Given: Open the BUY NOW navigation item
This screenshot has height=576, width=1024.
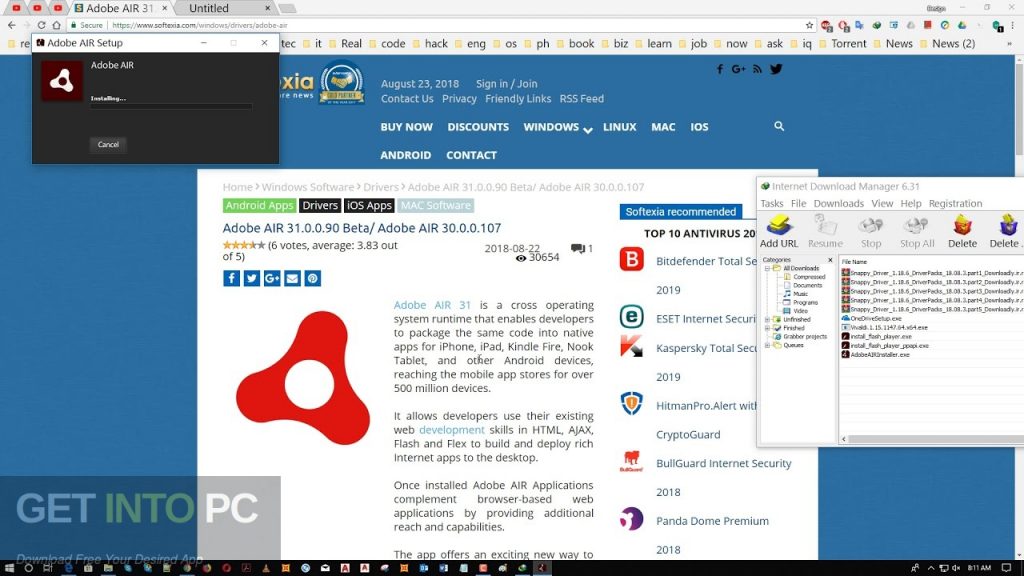Looking at the screenshot, I should pos(406,127).
